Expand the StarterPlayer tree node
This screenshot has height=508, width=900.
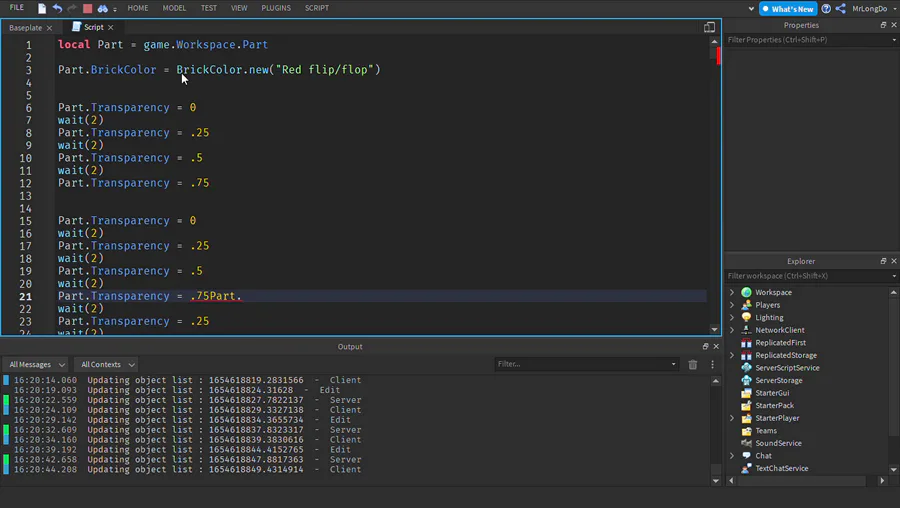click(732, 418)
